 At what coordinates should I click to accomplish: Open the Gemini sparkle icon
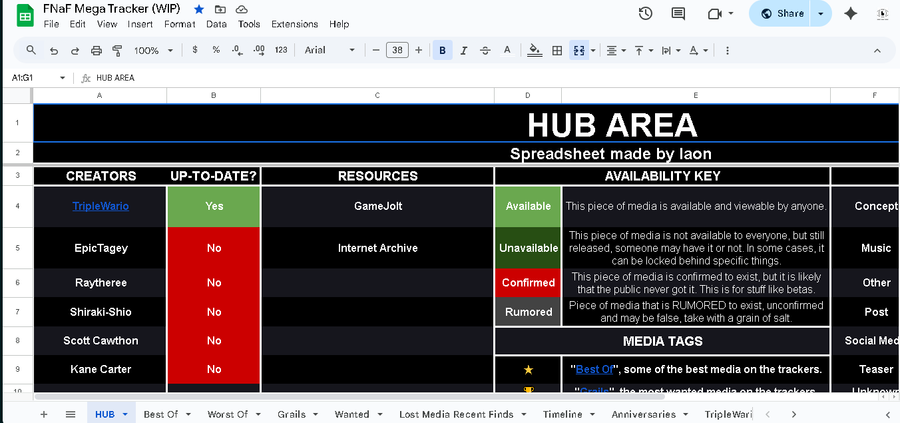tap(851, 13)
